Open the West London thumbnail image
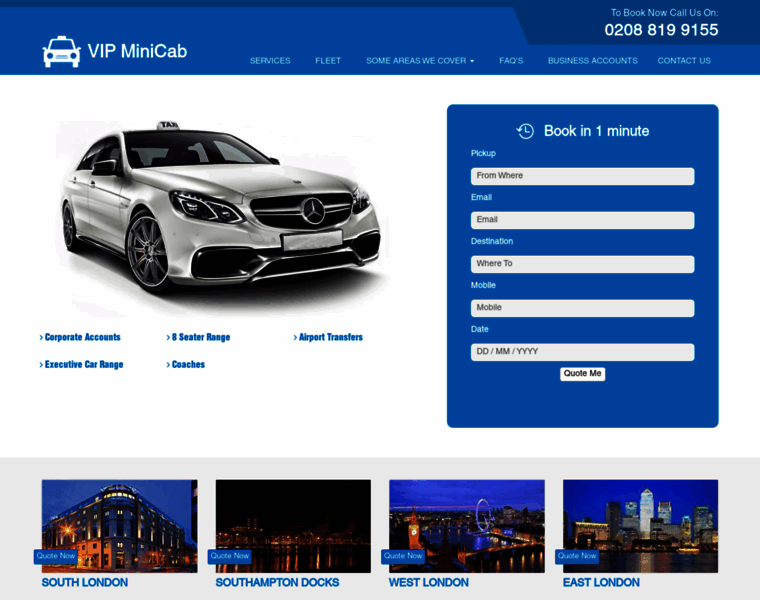The width and height of the screenshot is (760, 600). [467, 526]
